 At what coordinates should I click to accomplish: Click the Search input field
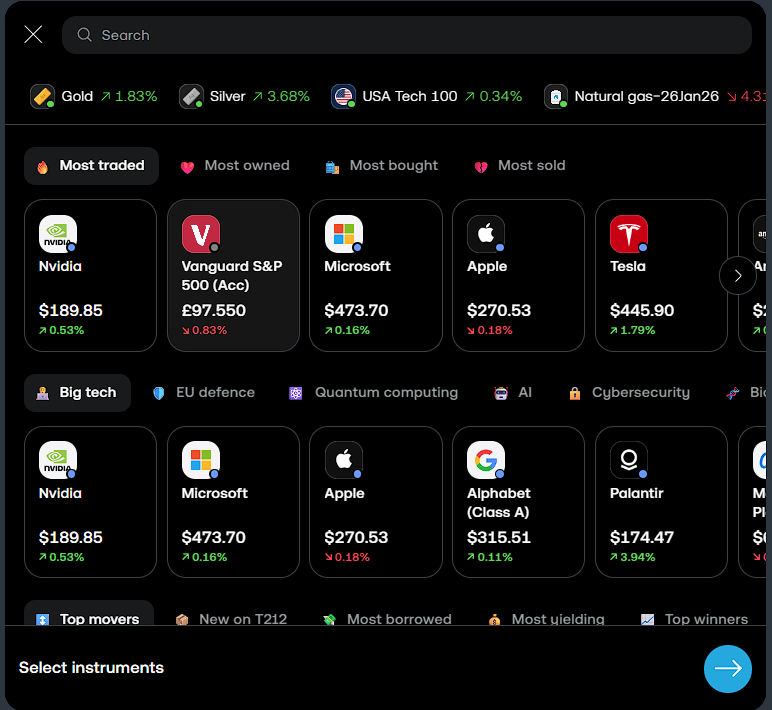(x=407, y=35)
